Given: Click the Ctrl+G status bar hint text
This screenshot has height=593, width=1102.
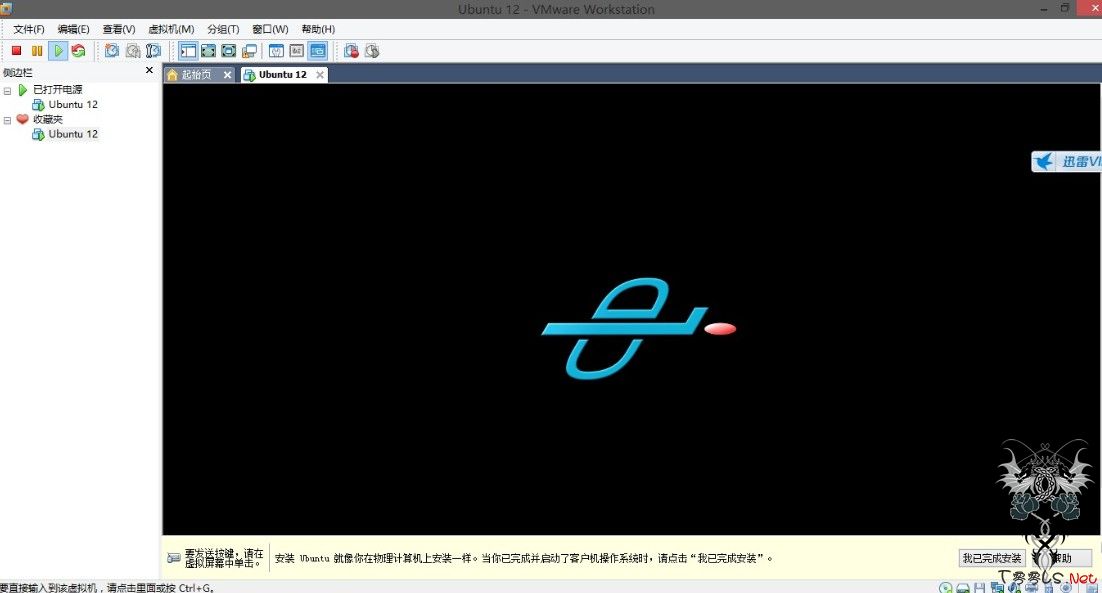Looking at the screenshot, I should [107, 587].
